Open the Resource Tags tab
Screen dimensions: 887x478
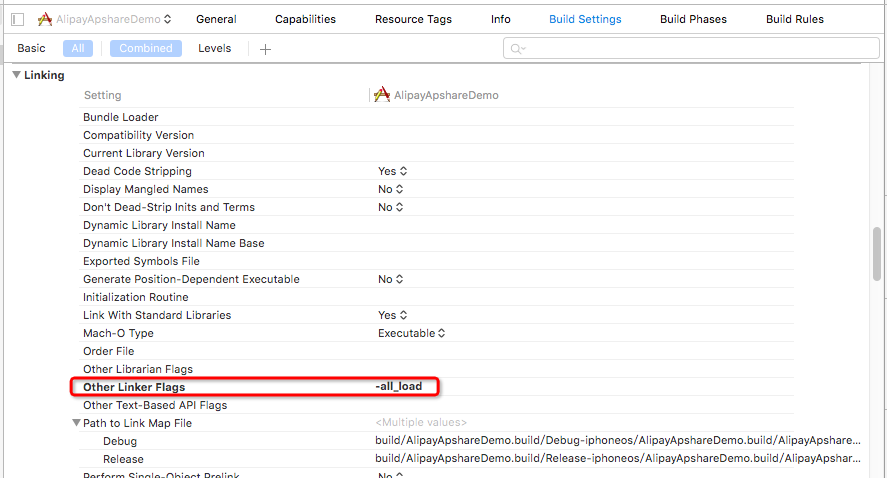[413, 19]
